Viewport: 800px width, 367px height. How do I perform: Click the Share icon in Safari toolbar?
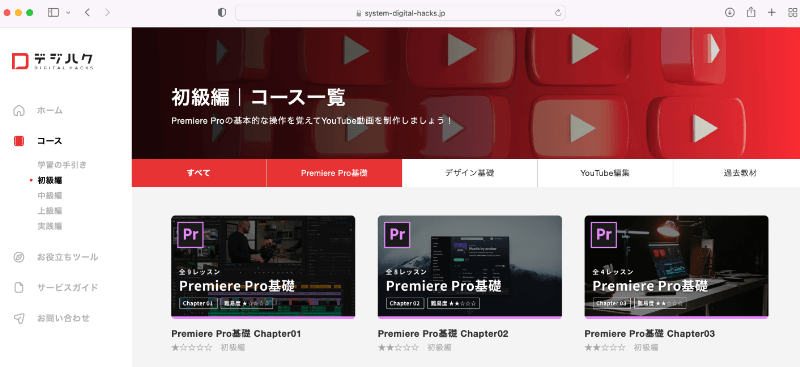751,12
